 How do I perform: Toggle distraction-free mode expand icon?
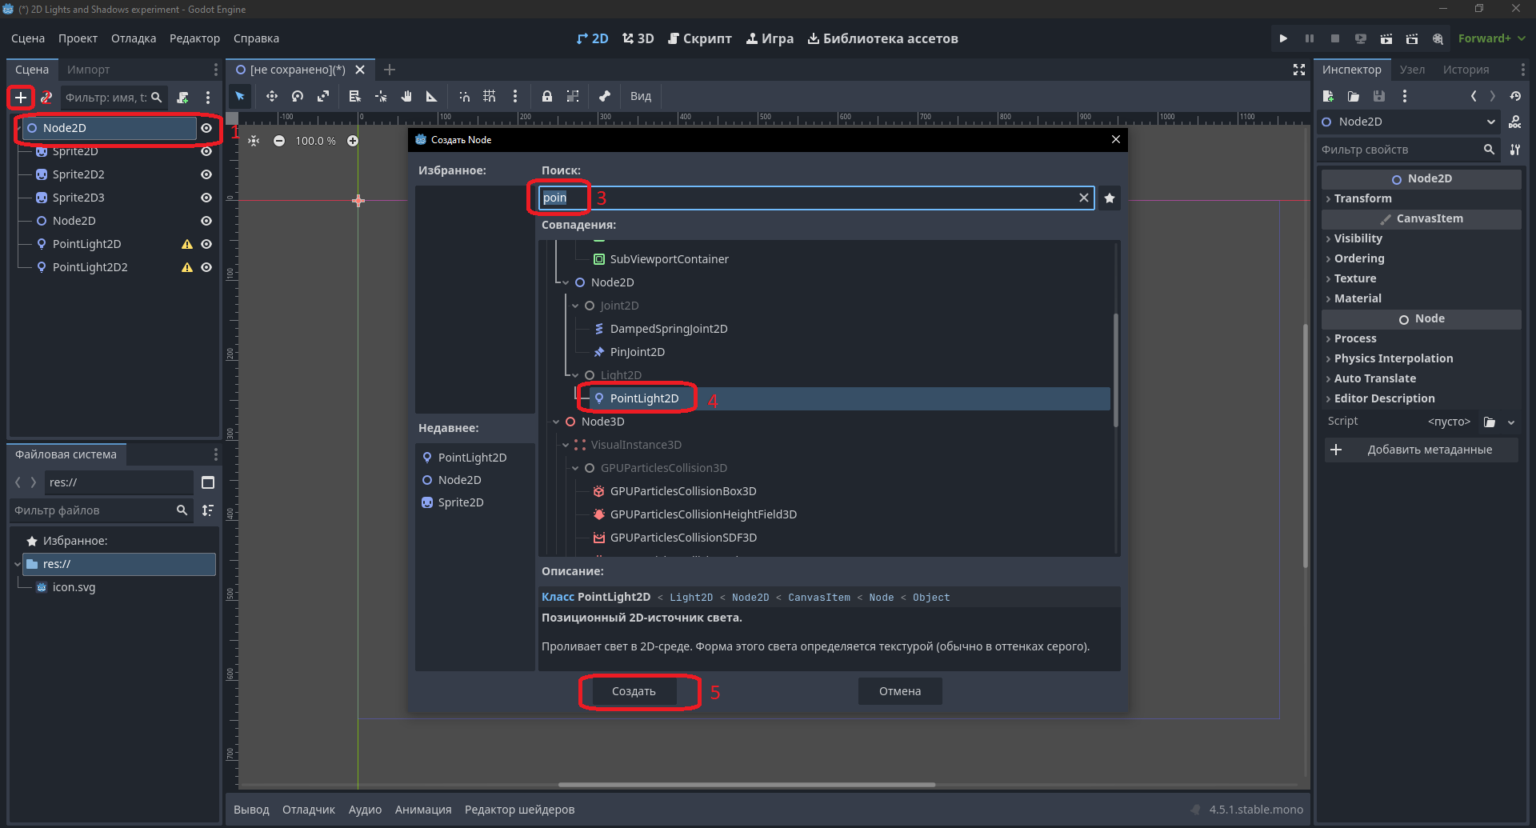pyautogui.click(x=1299, y=69)
